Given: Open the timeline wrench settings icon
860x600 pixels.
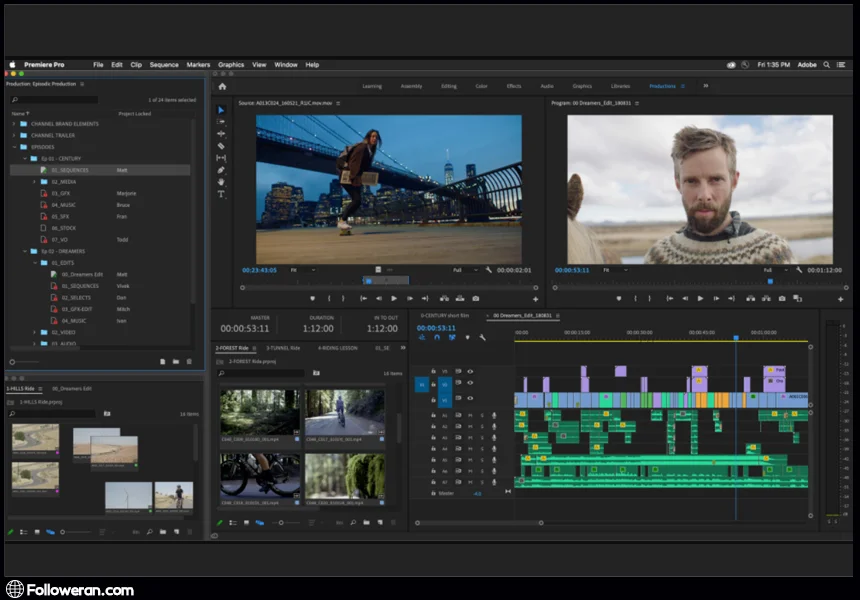Looking at the screenshot, I should (482, 338).
